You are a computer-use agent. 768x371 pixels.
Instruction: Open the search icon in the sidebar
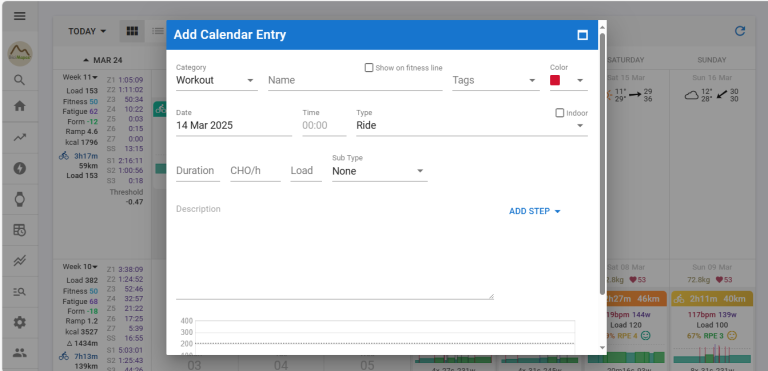click(20, 80)
